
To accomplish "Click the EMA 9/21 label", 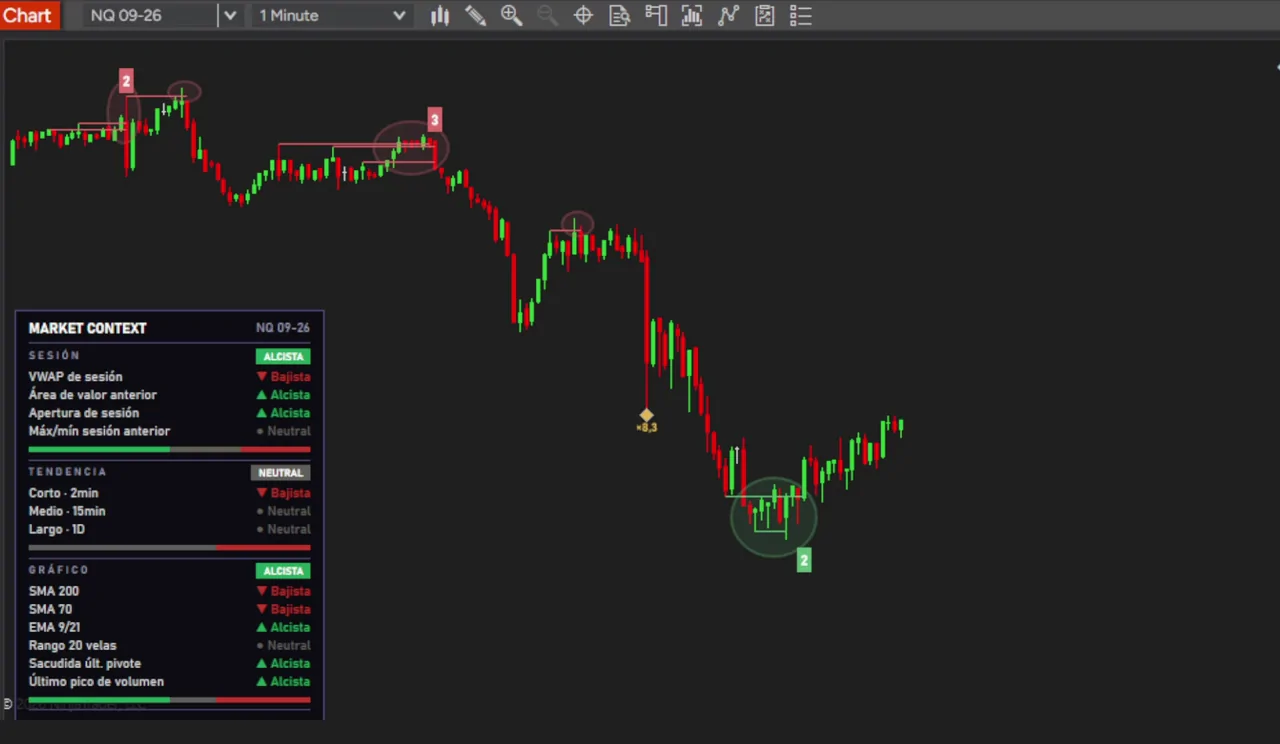I will pos(55,627).
